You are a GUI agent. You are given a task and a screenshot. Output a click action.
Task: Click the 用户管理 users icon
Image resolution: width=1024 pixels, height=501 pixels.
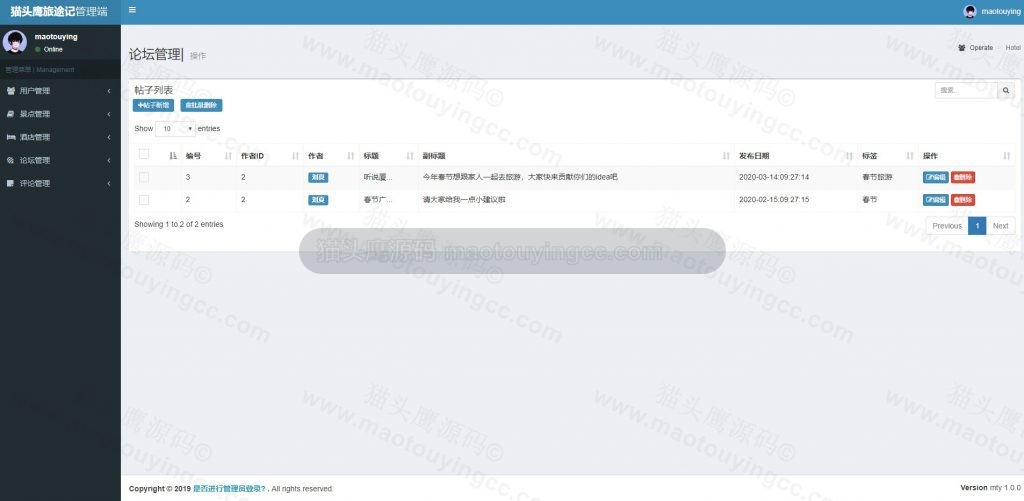click(x=10, y=91)
